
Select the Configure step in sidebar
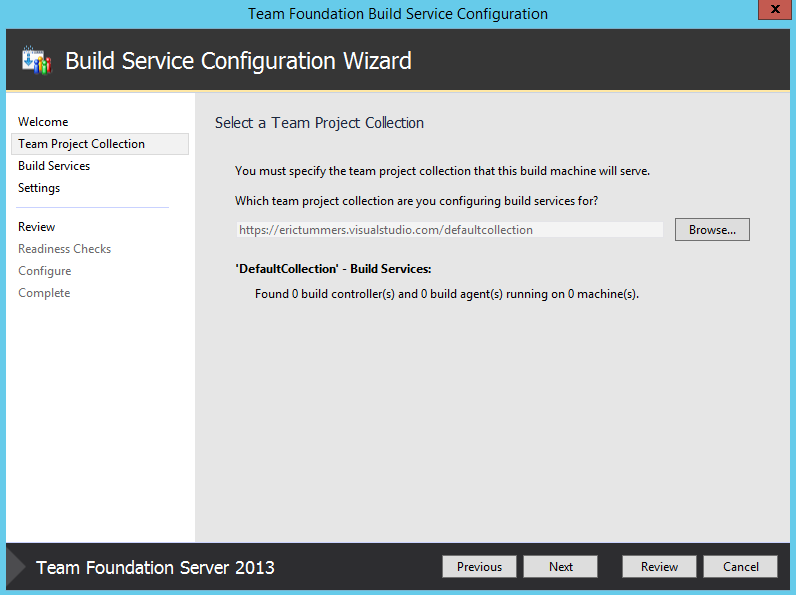click(x=44, y=271)
